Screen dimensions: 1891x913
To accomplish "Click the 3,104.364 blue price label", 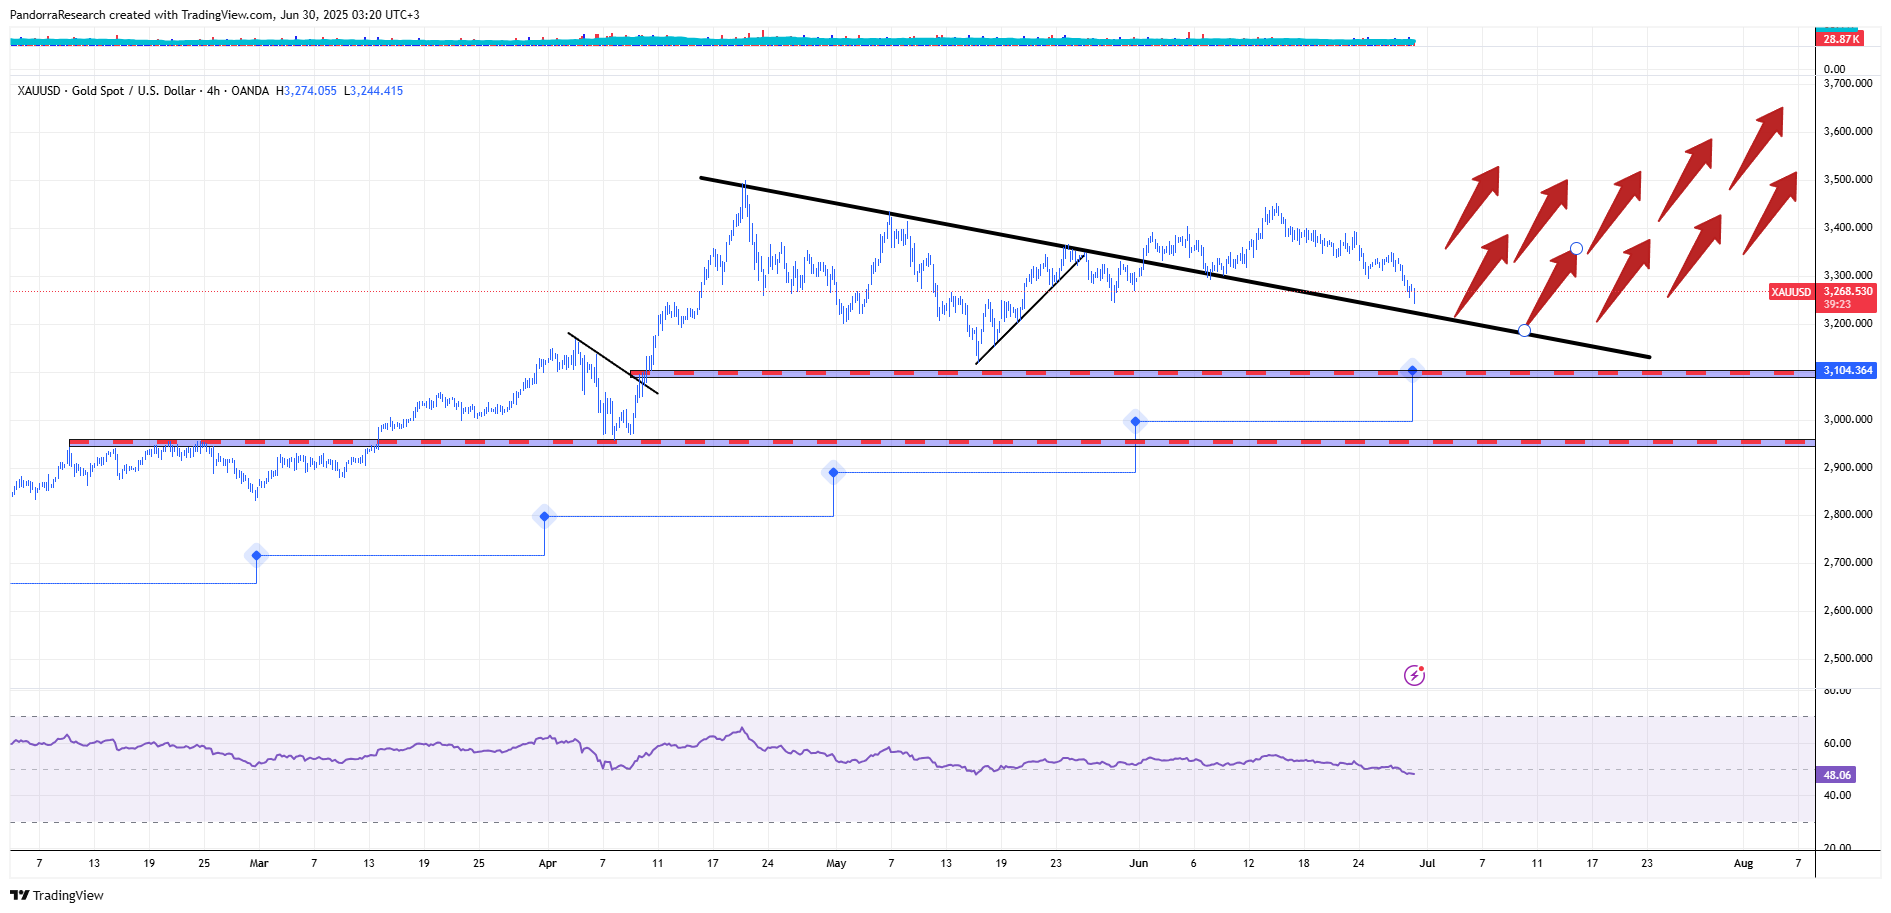I will 1847,370.
